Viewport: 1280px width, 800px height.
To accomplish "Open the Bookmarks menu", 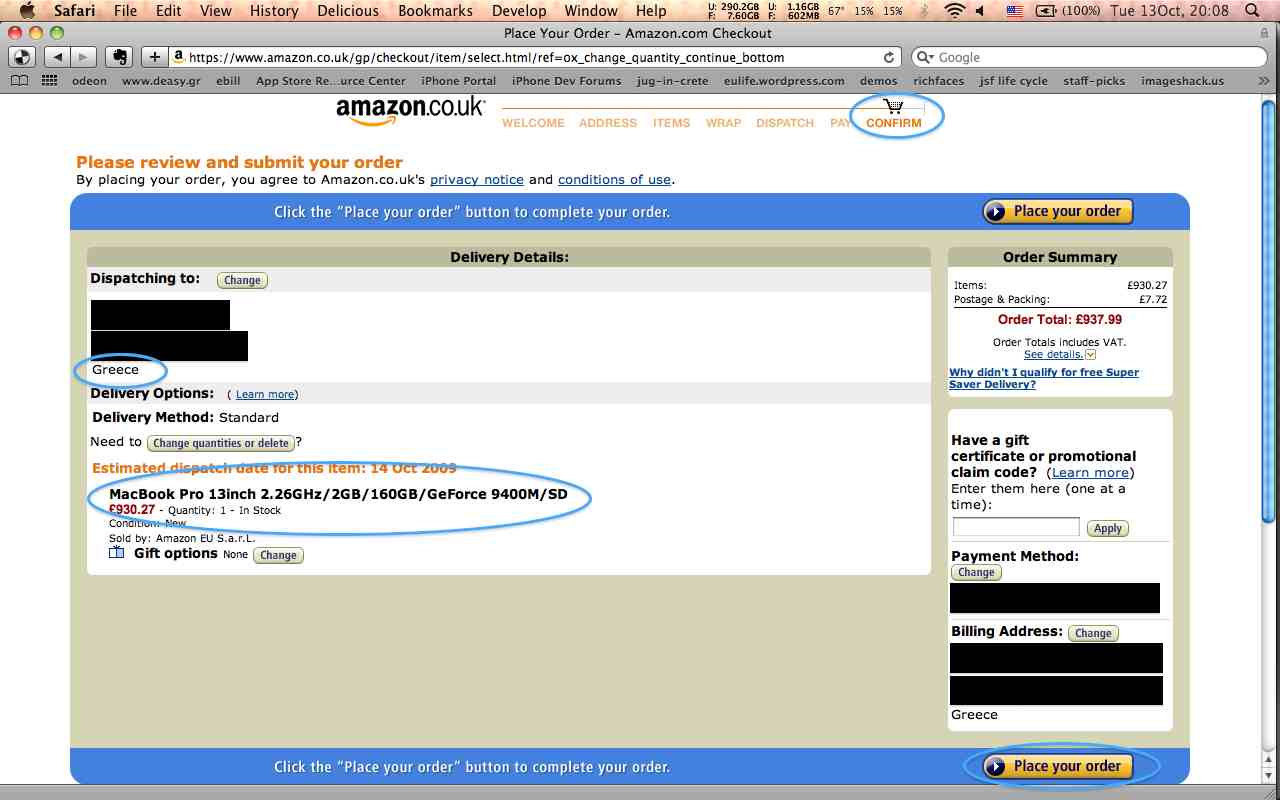I will pyautogui.click(x=435, y=11).
